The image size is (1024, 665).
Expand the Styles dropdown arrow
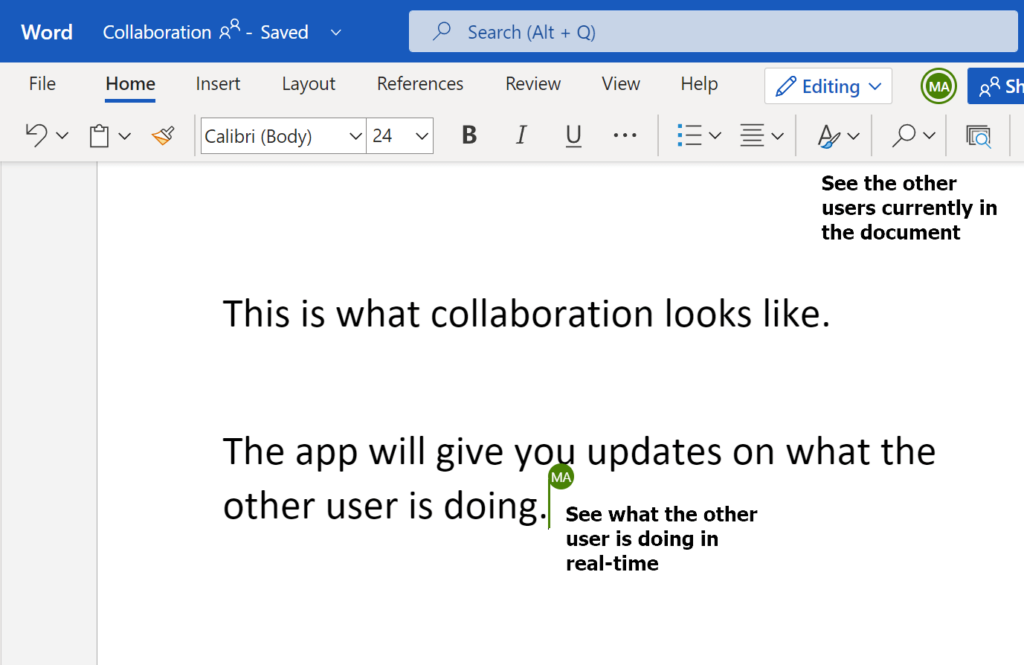[854, 136]
